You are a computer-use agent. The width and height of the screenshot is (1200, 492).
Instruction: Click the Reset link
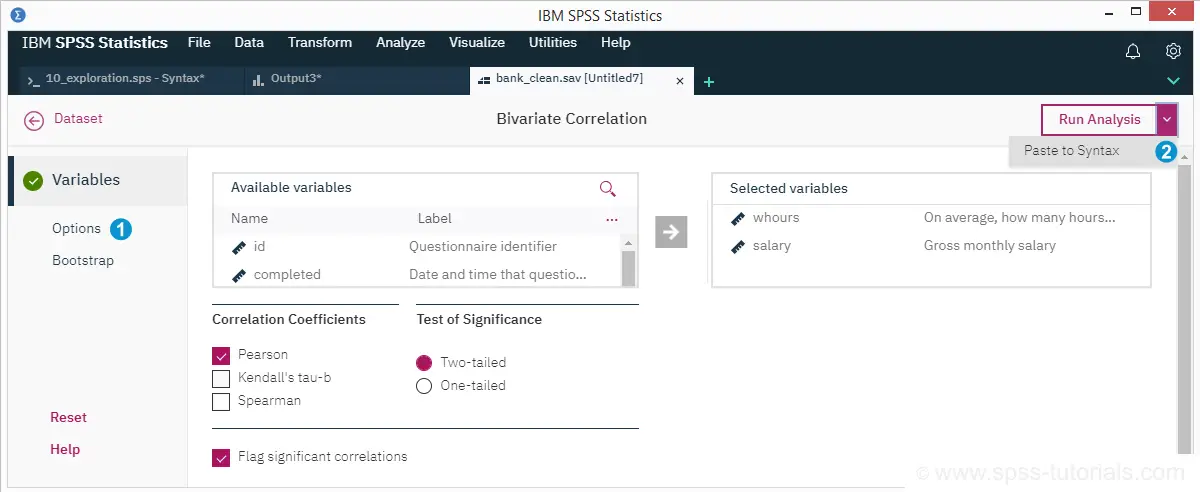pyautogui.click(x=69, y=418)
